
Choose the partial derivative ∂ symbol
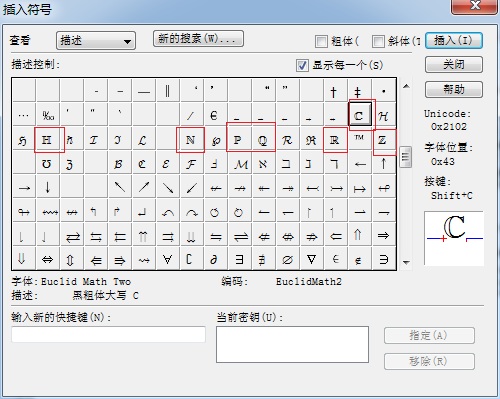coord(216,259)
